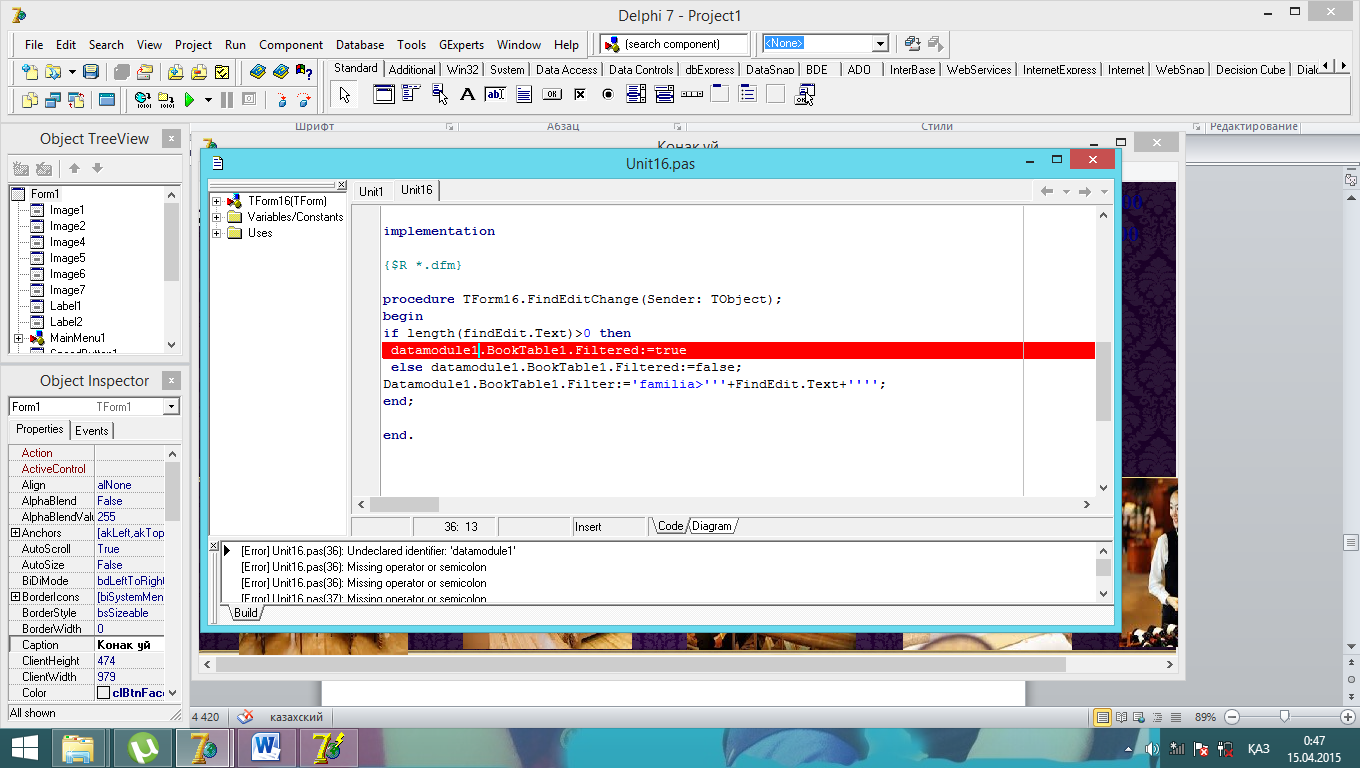Click the Toggle form/unit icon
Image resolution: width=1360 pixels, height=768 pixels.
[76, 99]
